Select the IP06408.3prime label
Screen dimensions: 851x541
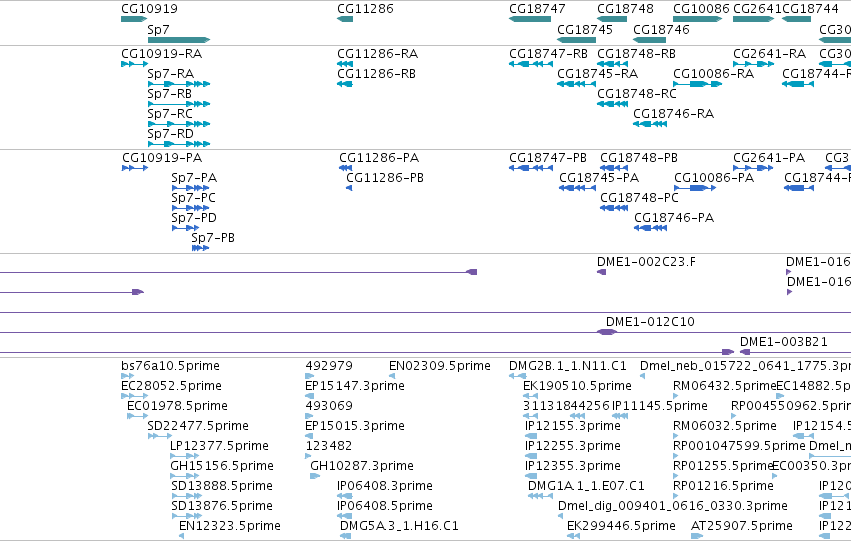click(385, 486)
